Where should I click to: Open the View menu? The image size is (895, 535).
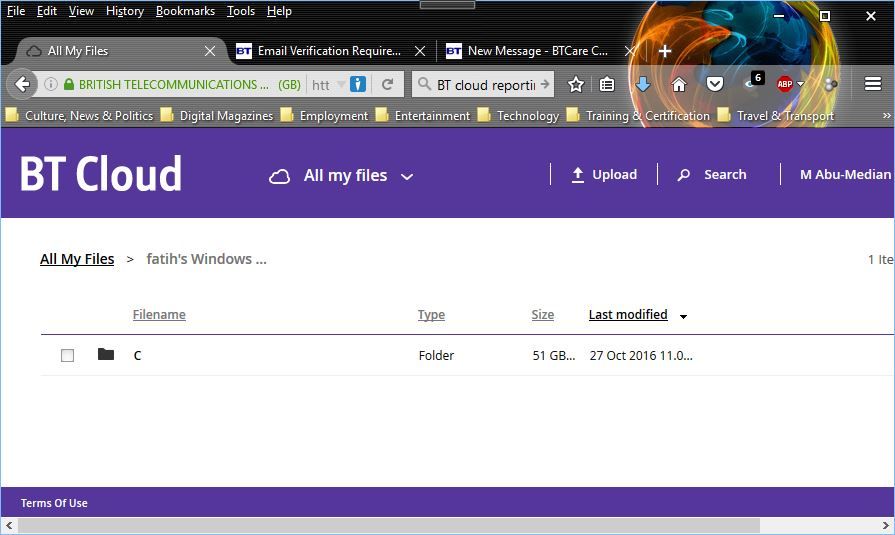(x=81, y=11)
